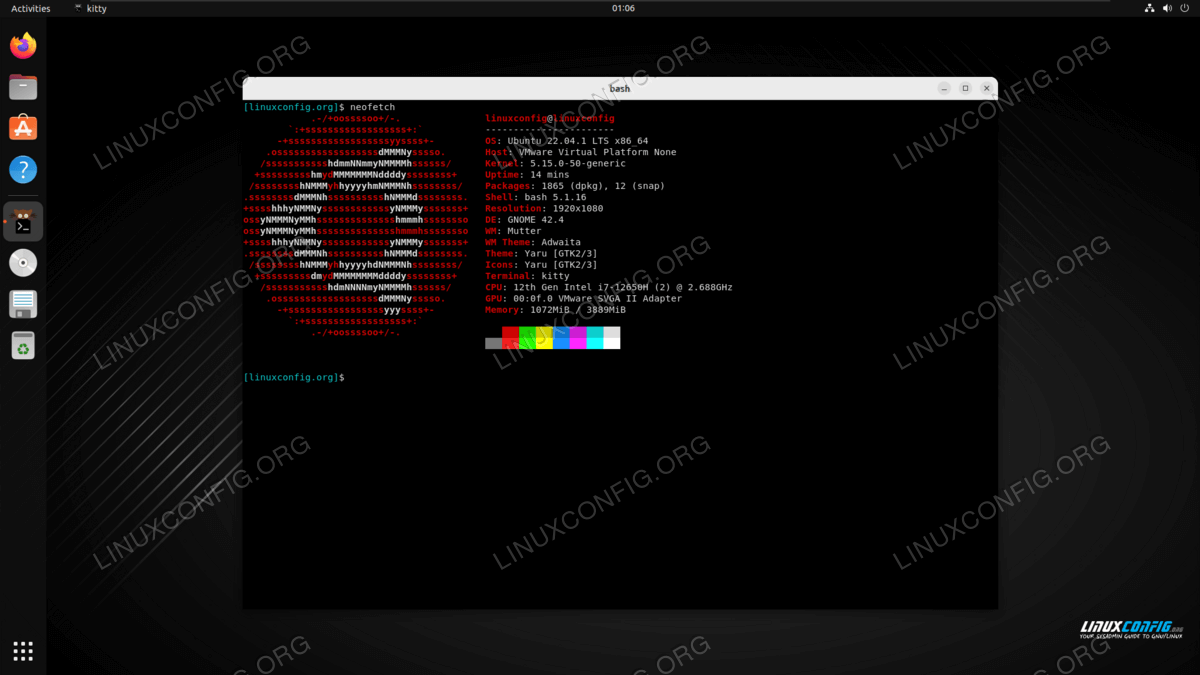Image resolution: width=1200 pixels, height=675 pixels.
Task: Click the linuxconfig@linuxconfig header line
Action: (550, 118)
